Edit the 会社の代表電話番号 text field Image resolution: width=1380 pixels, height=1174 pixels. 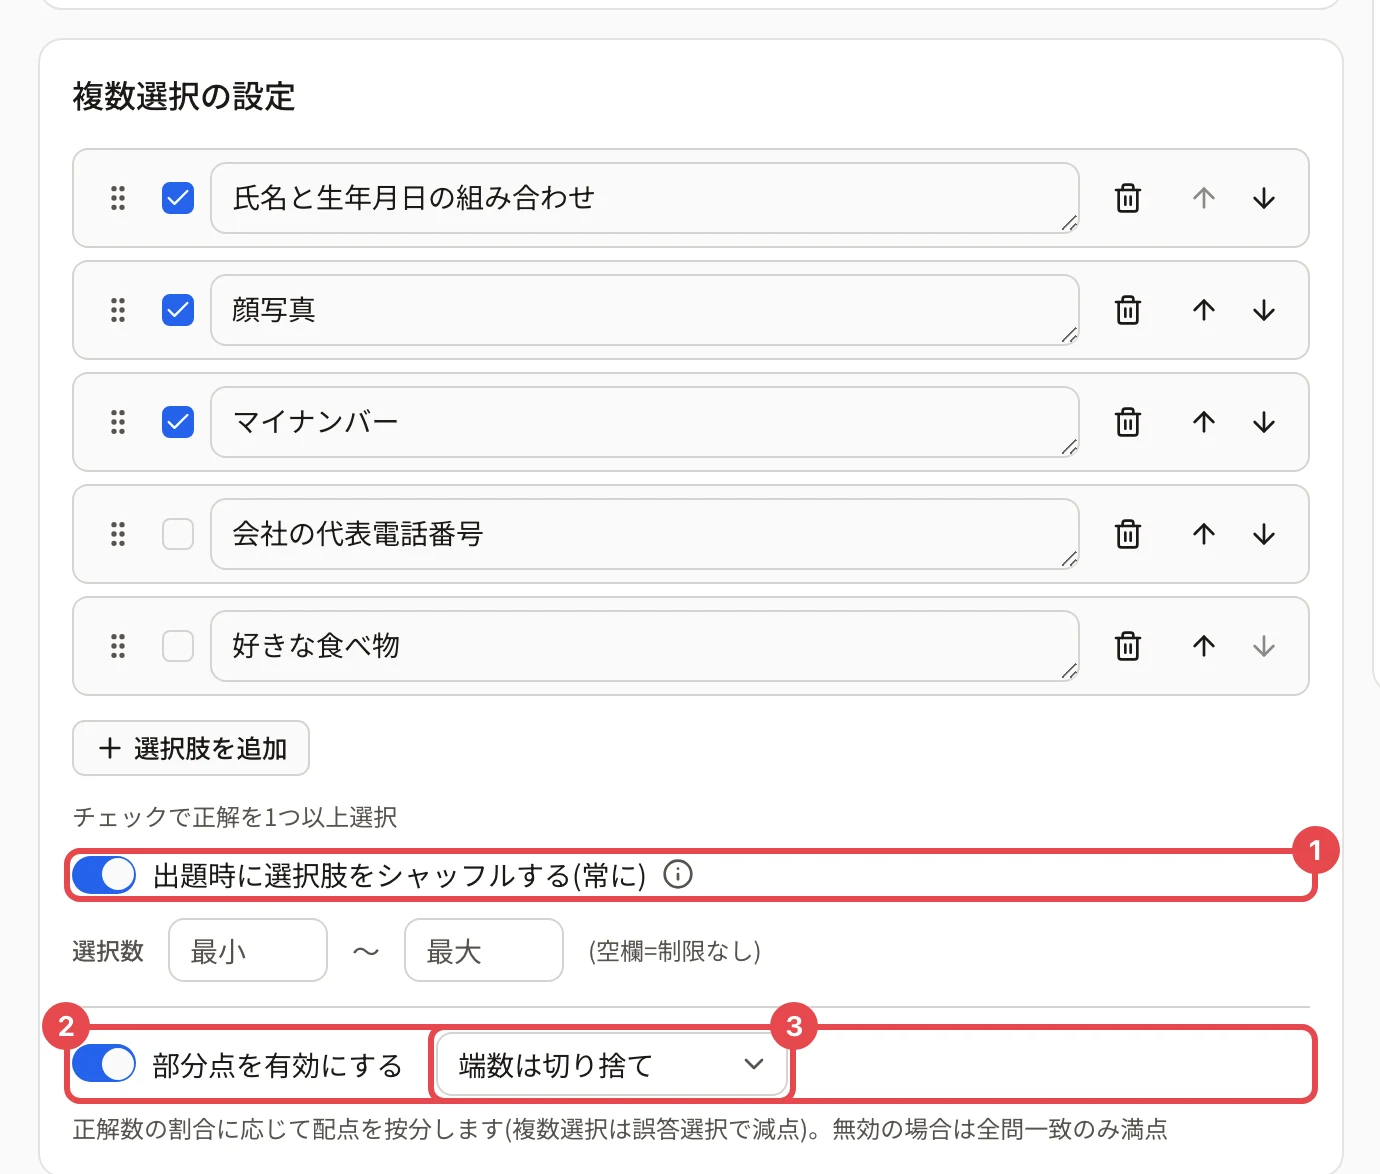point(645,534)
